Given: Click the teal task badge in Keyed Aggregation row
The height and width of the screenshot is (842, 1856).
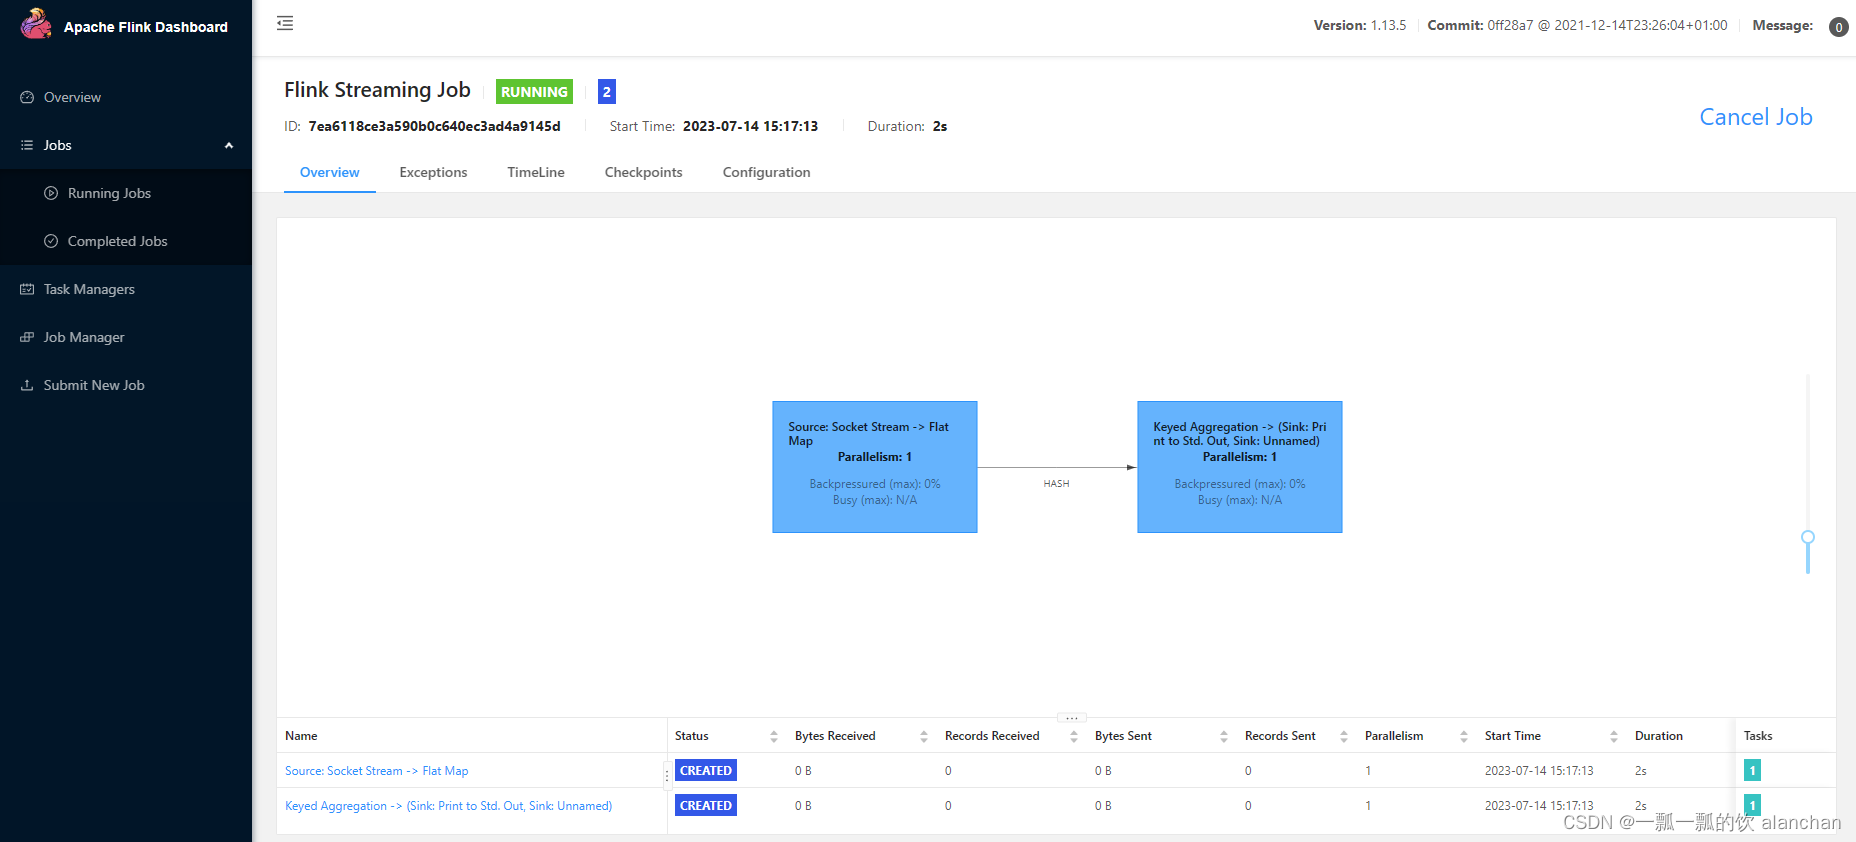Looking at the screenshot, I should click(1752, 805).
